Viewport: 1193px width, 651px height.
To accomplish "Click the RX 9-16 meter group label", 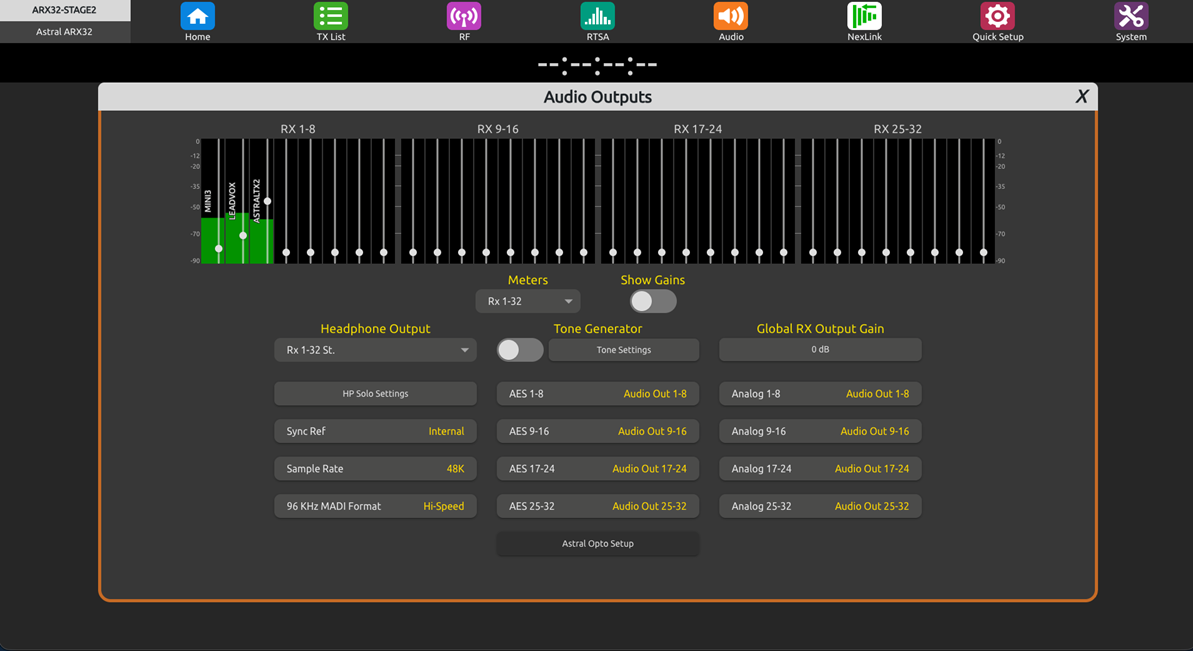I will click(498, 129).
